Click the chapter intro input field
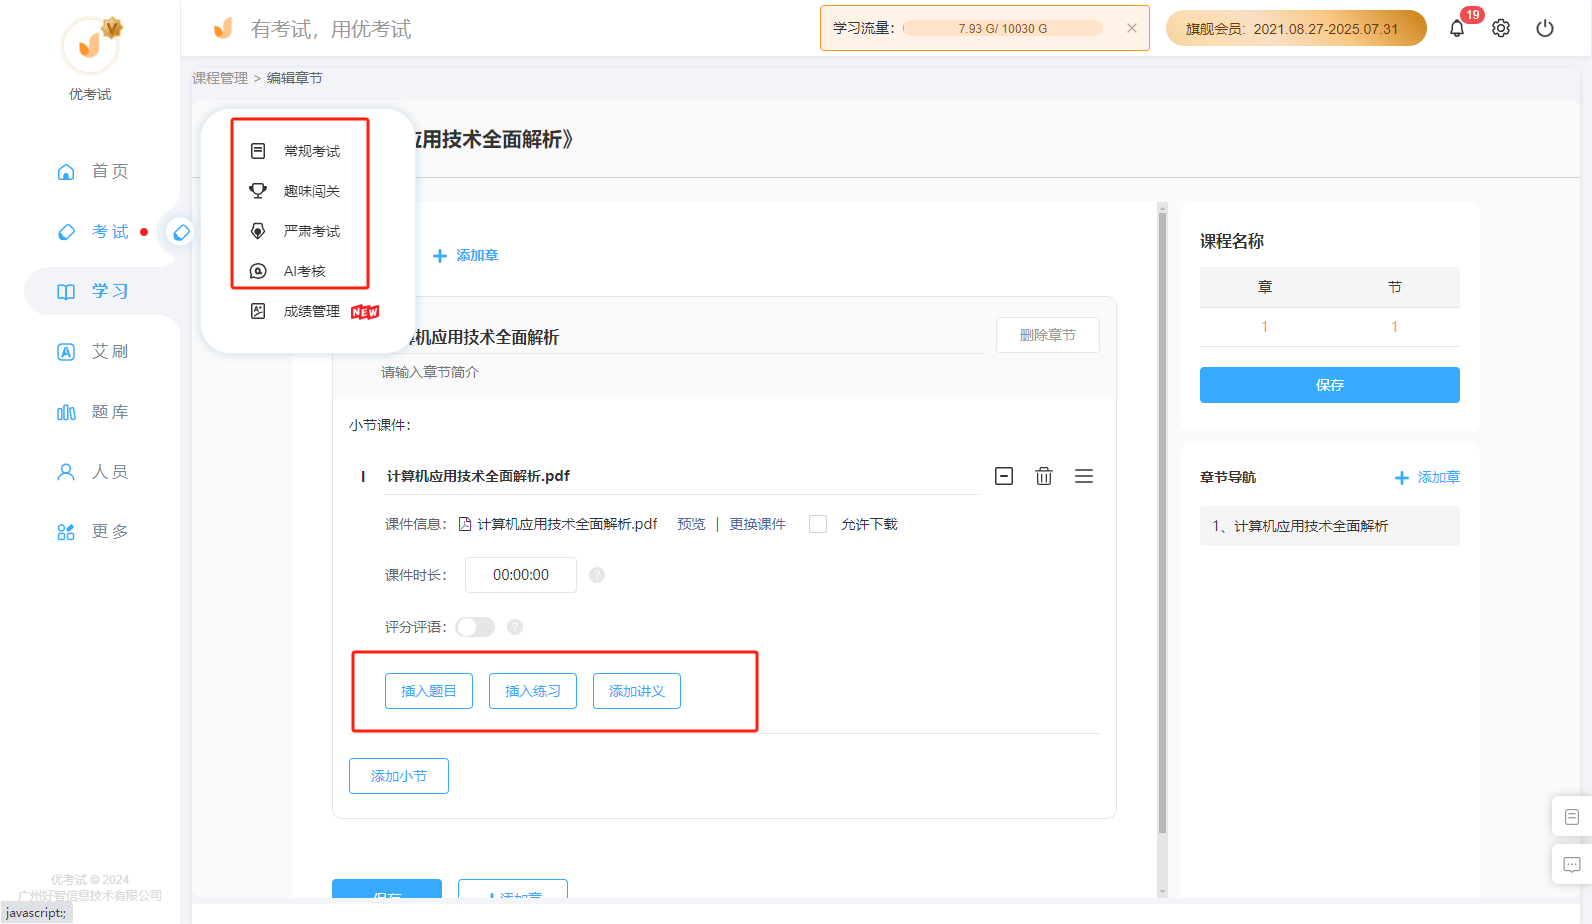Screen dimensions: 1592x924 pyautogui.click(x=680, y=372)
